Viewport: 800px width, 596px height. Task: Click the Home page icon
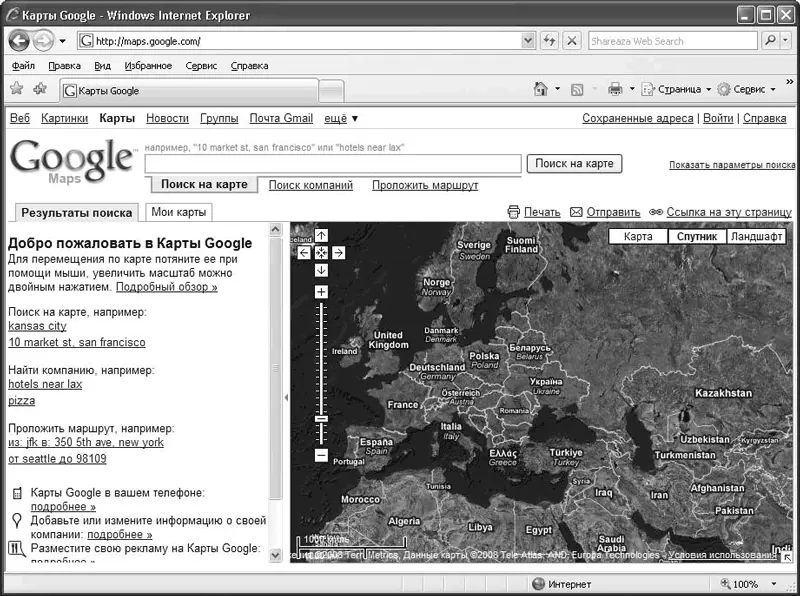(540, 89)
